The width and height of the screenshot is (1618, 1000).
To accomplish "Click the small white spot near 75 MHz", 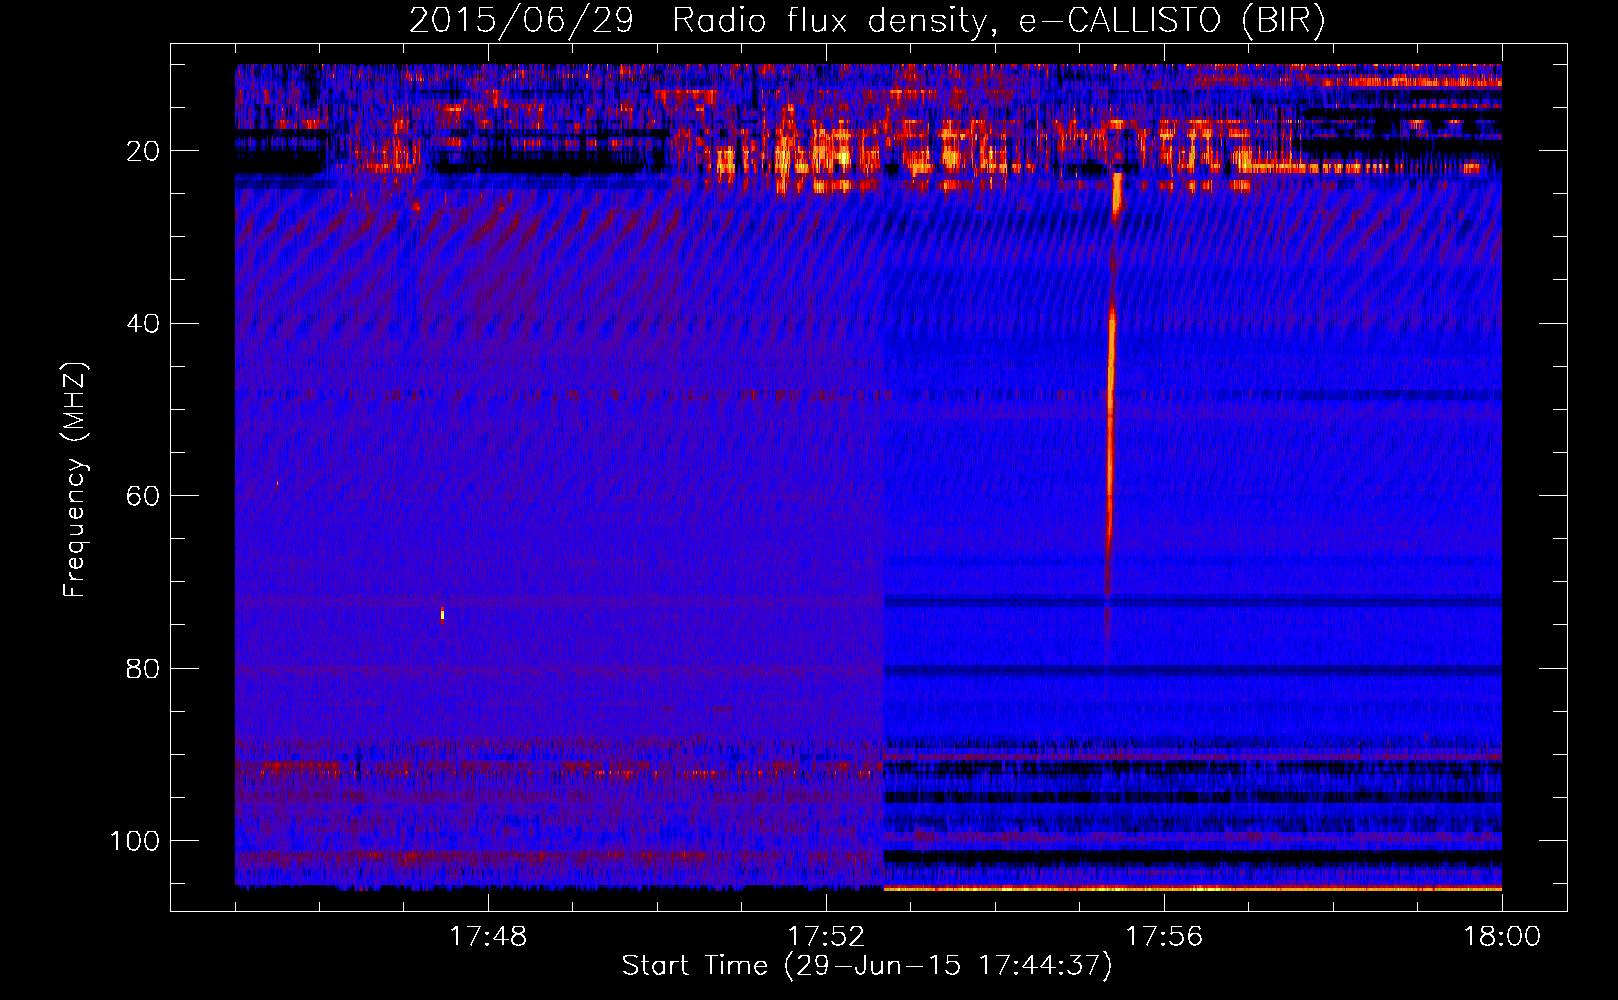I will pyautogui.click(x=442, y=614).
